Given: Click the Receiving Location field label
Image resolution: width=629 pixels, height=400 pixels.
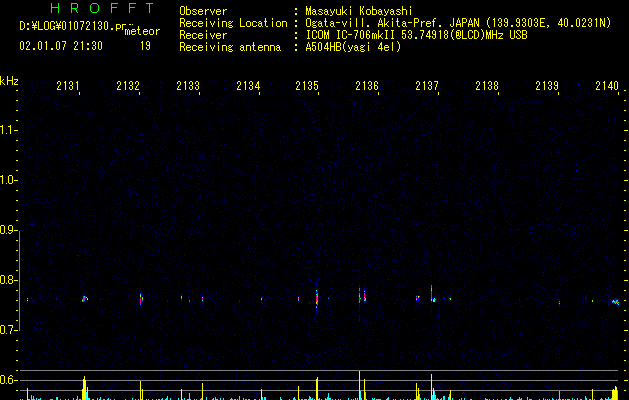Looking at the screenshot, I should click(x=233, y=23).
